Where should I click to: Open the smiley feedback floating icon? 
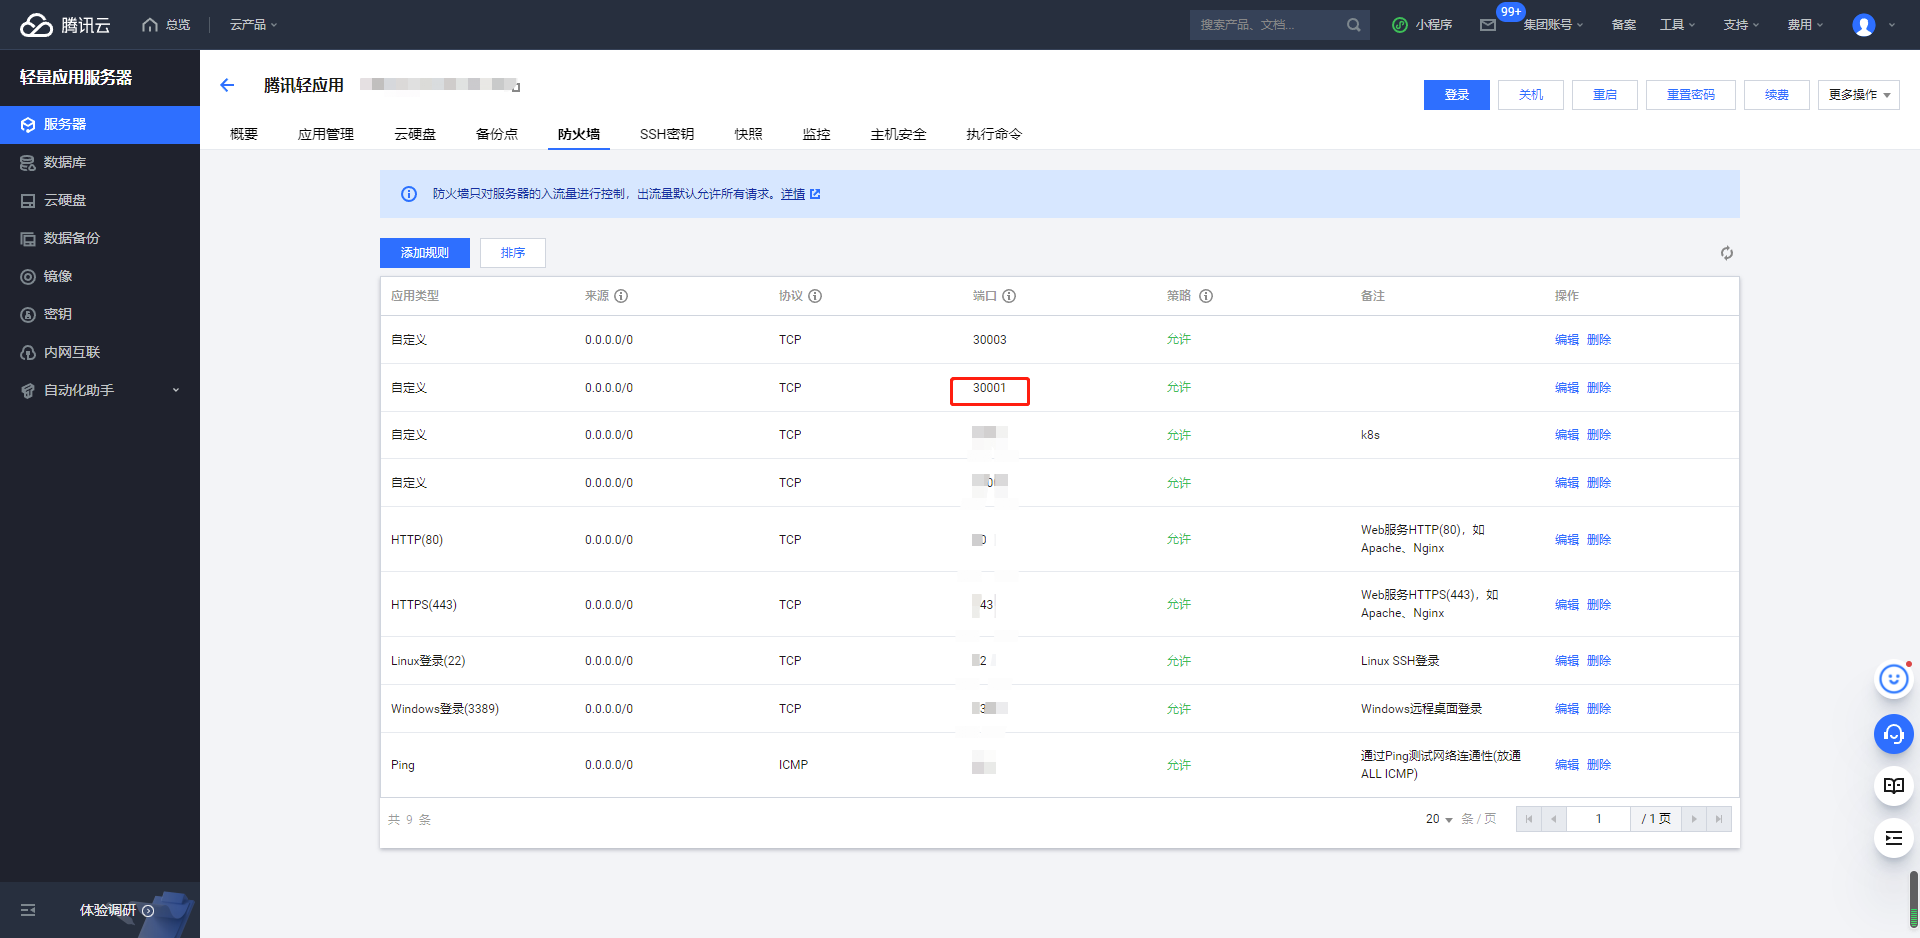click(x=1894, y=680)
